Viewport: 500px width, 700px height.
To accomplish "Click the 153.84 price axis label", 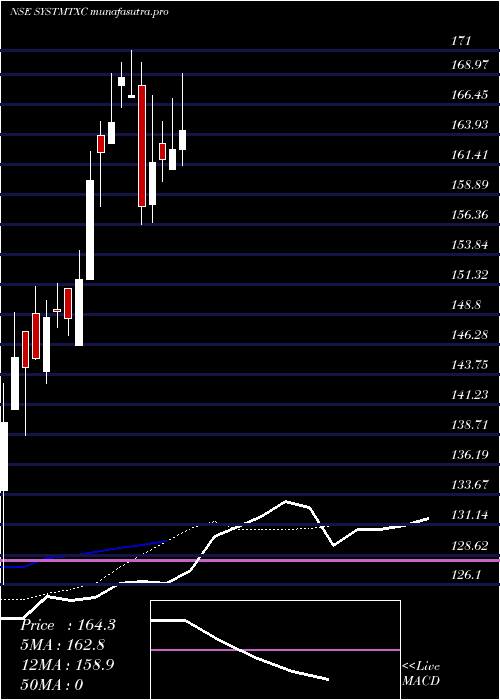I will [470, 245].
